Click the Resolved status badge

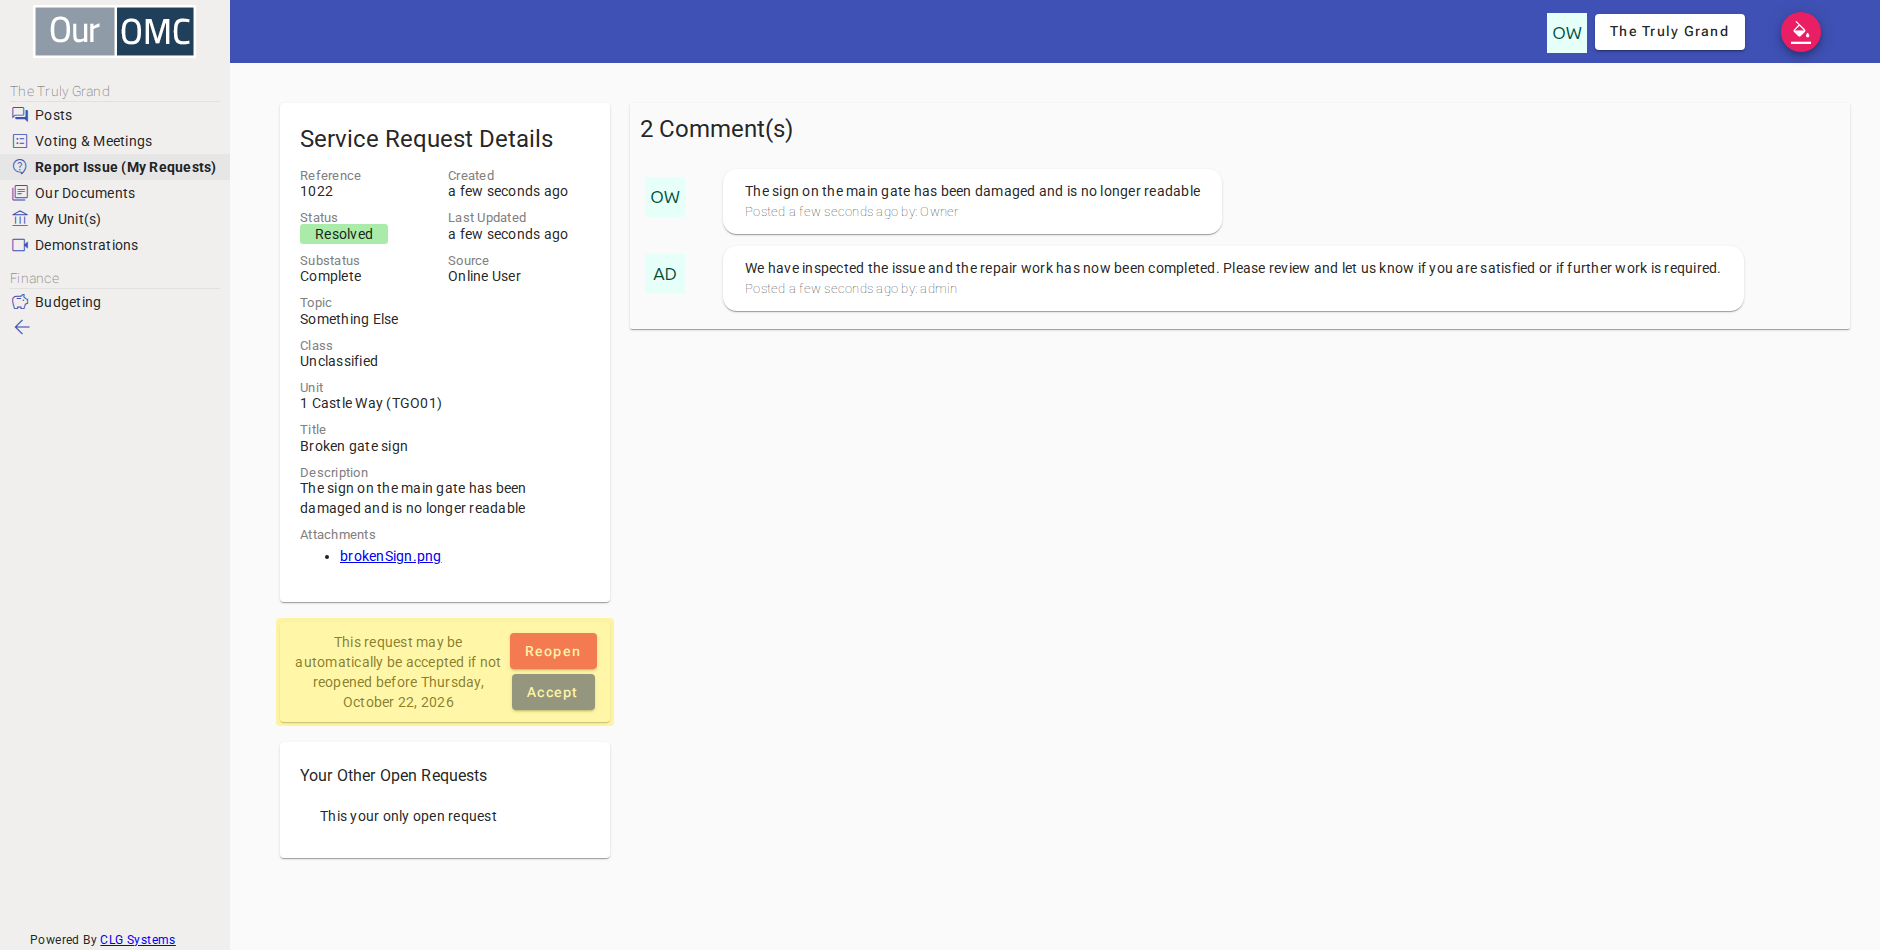pyautogui.click(x=344, y=234)
